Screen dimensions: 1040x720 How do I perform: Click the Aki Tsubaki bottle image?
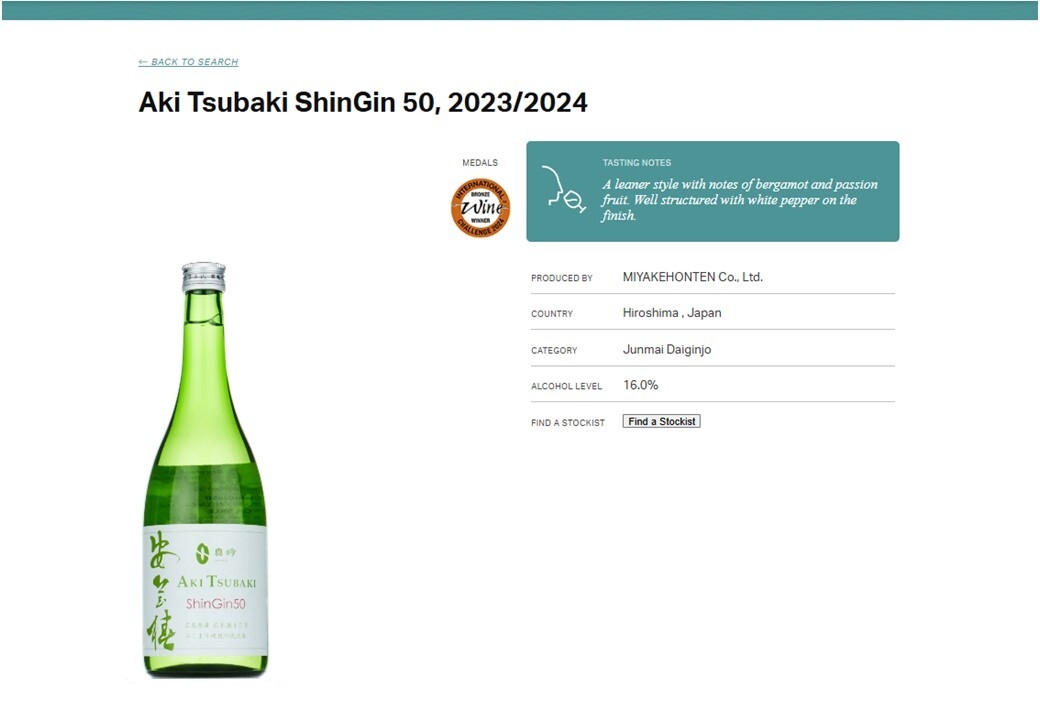pyautogui.click(x=205, y=469)
